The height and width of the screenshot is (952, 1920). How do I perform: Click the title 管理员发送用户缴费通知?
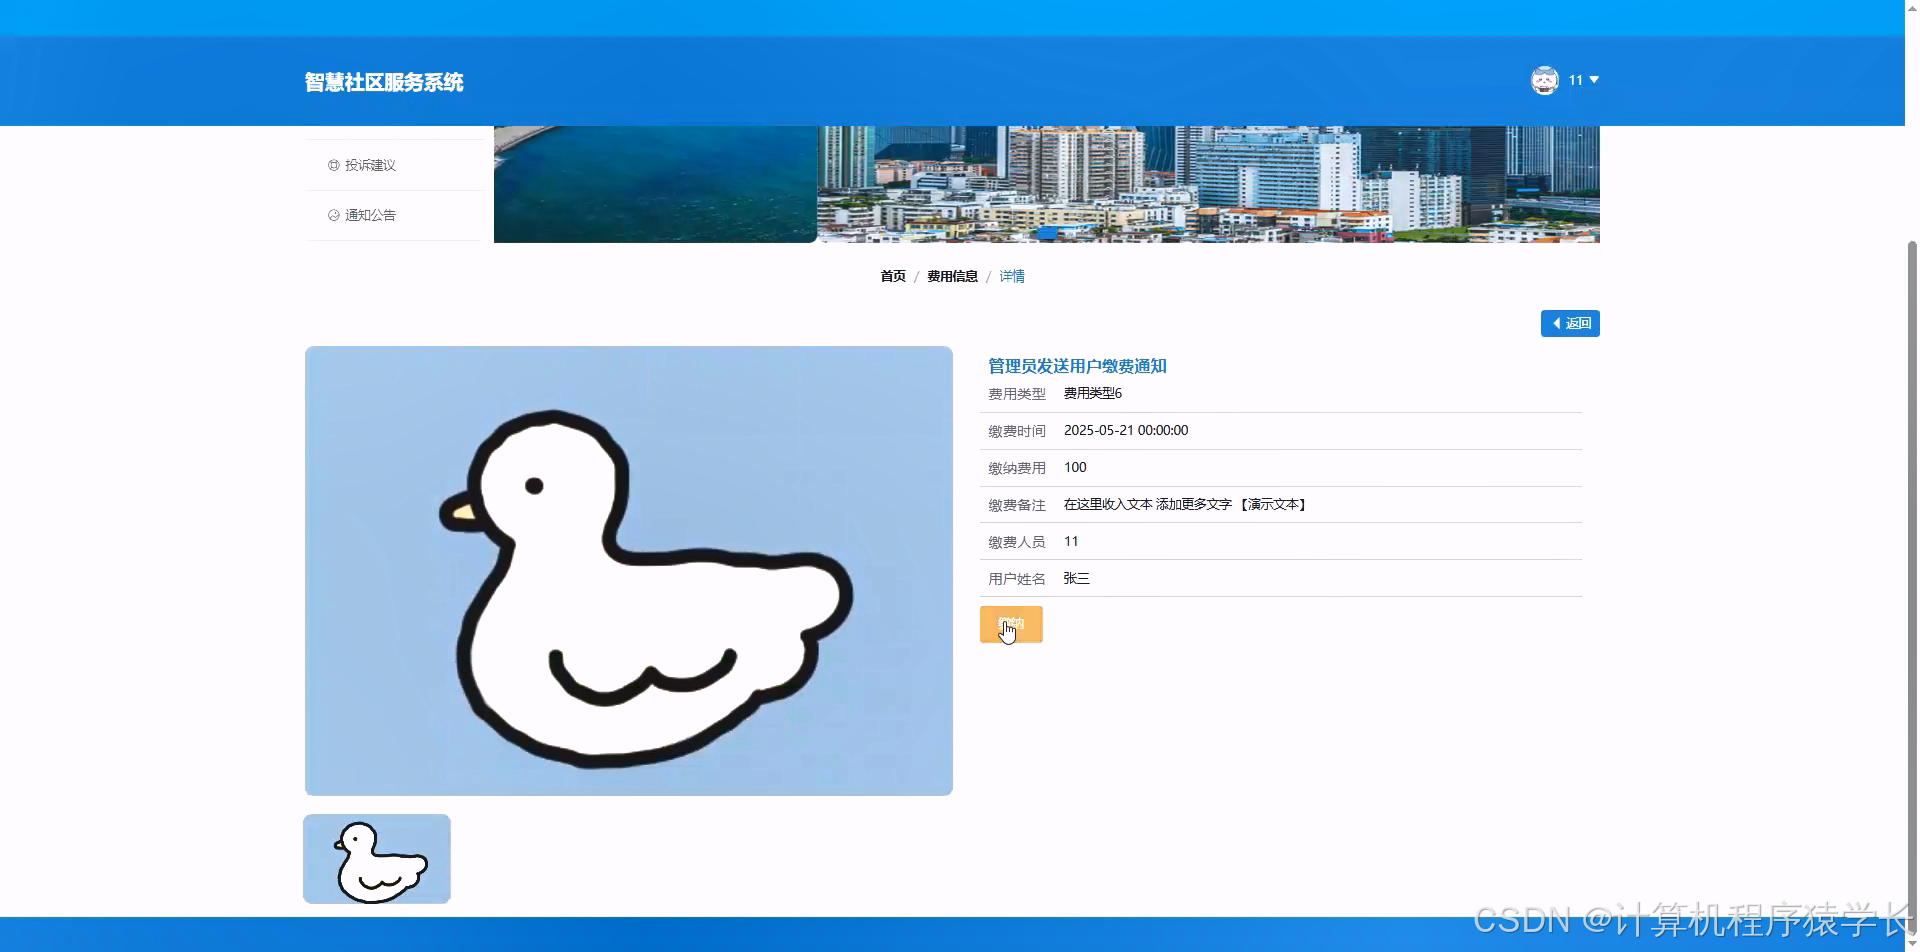[x=1077, y=366]
